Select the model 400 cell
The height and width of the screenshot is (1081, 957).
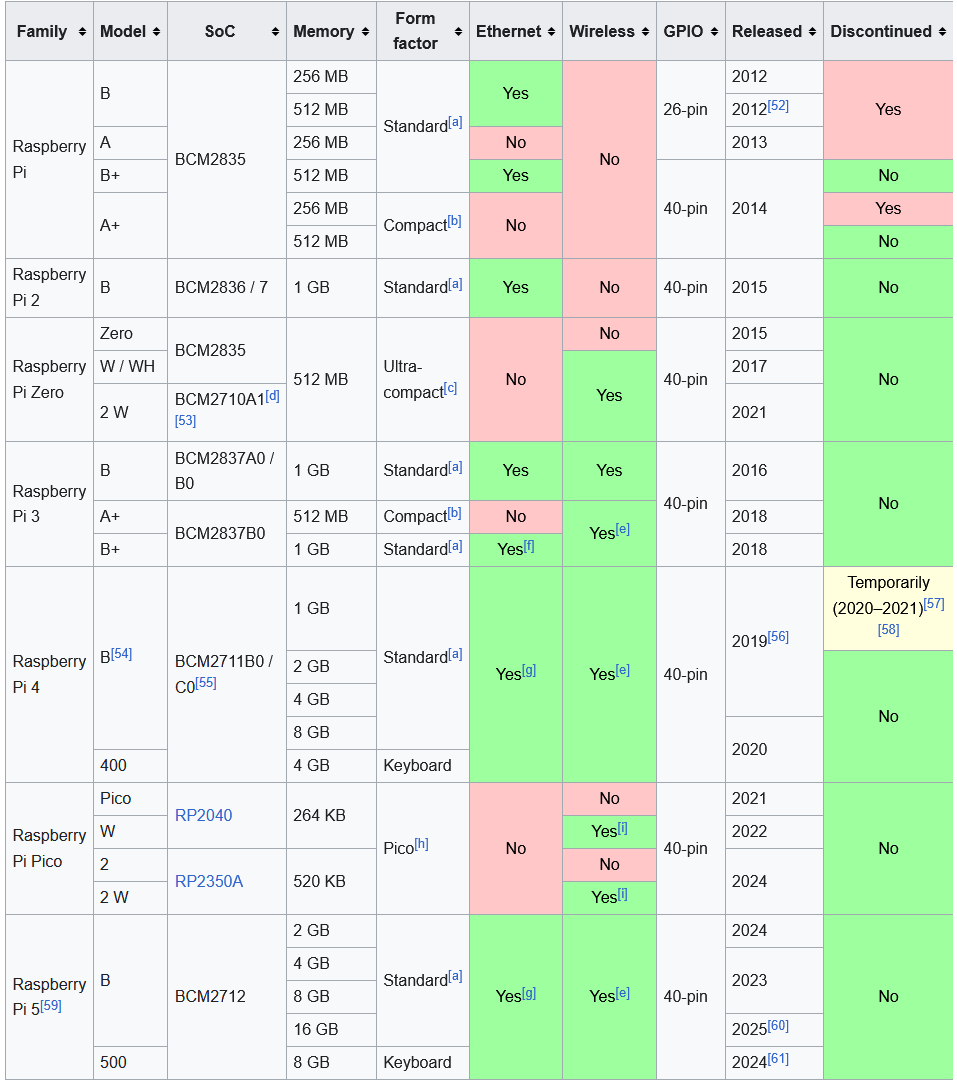tap(130, 766)
